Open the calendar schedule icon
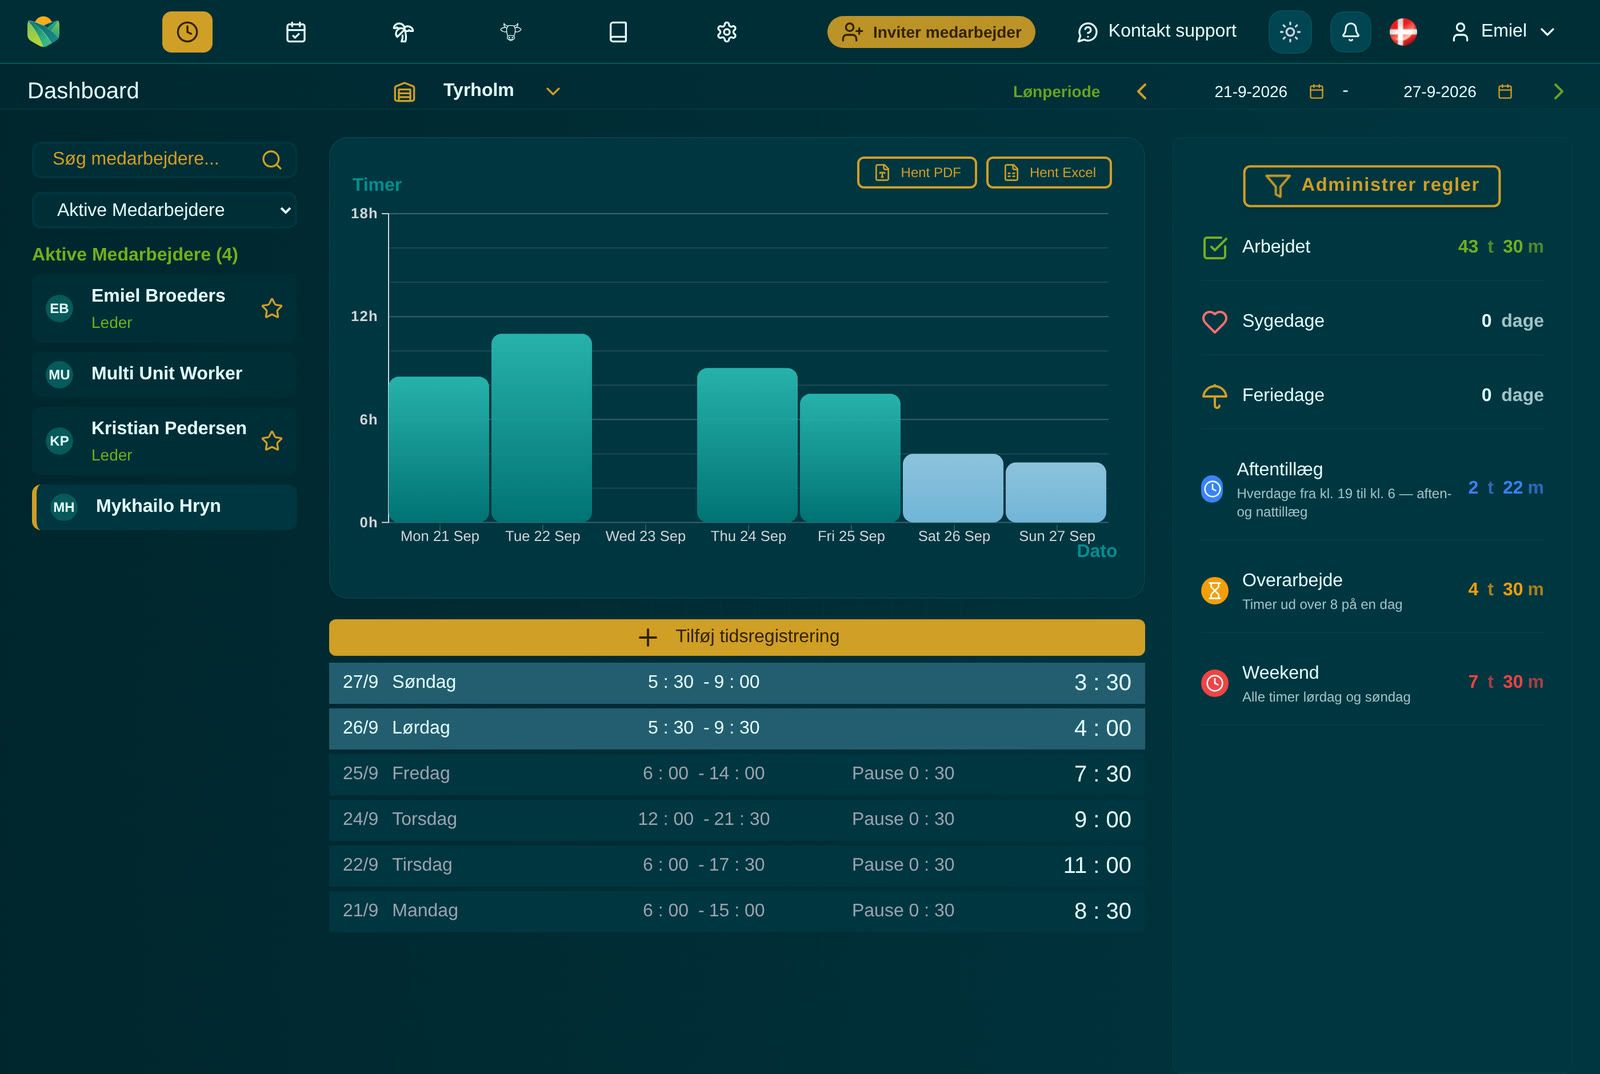1600x1074 pixels. (x=296, y=32)
